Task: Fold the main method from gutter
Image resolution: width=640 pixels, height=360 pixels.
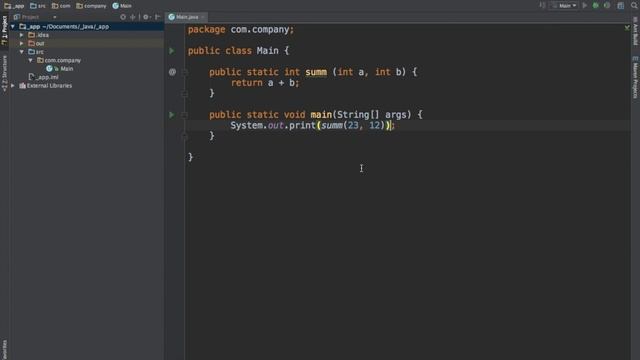Action: (184, 115)
